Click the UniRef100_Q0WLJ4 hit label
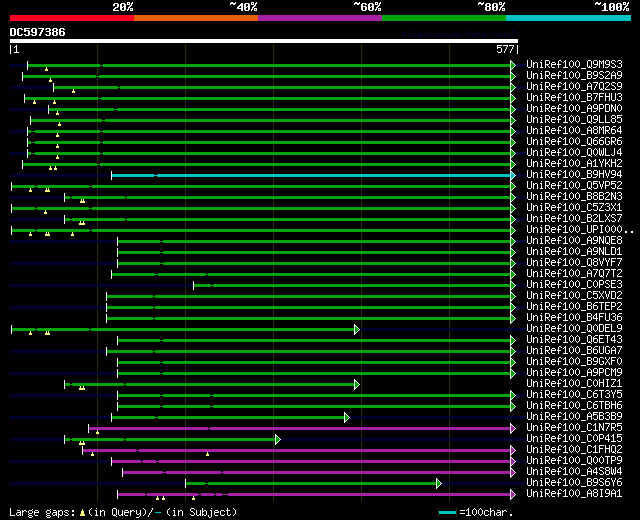This screenshot has width=640, height=520. coord(574,152)
